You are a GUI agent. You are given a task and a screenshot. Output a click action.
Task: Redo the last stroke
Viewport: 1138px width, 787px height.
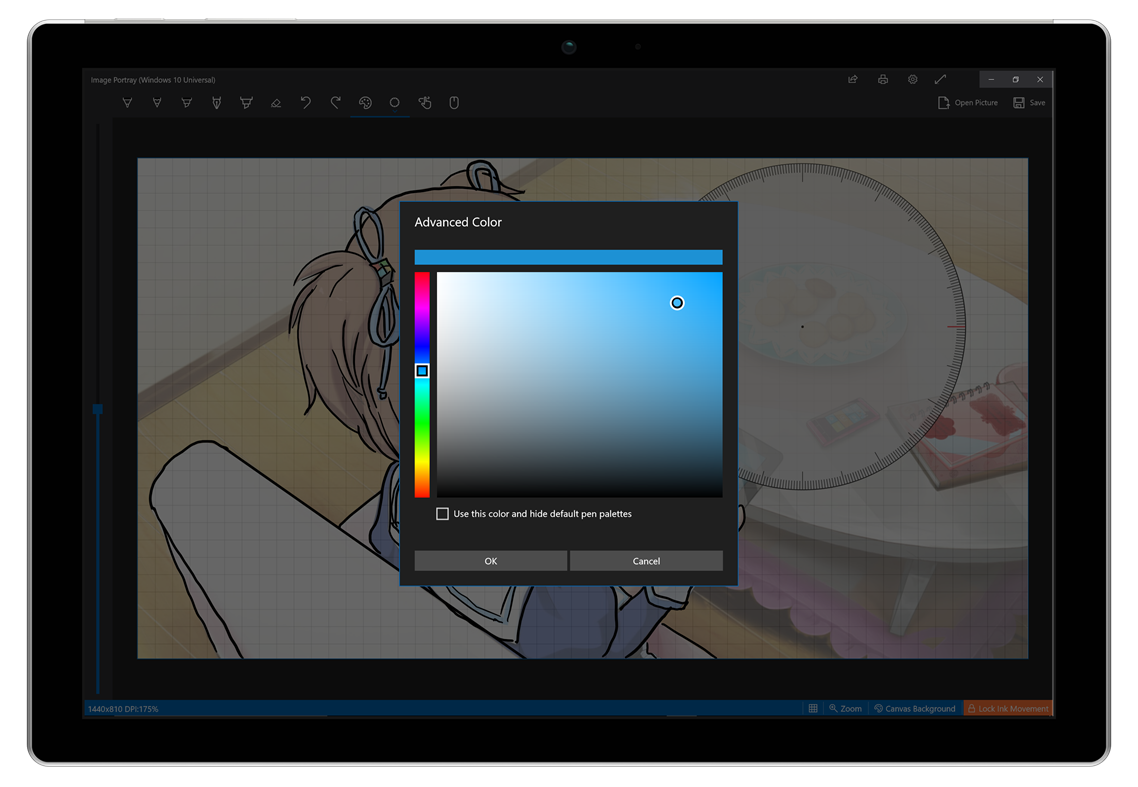click(335, 102)
